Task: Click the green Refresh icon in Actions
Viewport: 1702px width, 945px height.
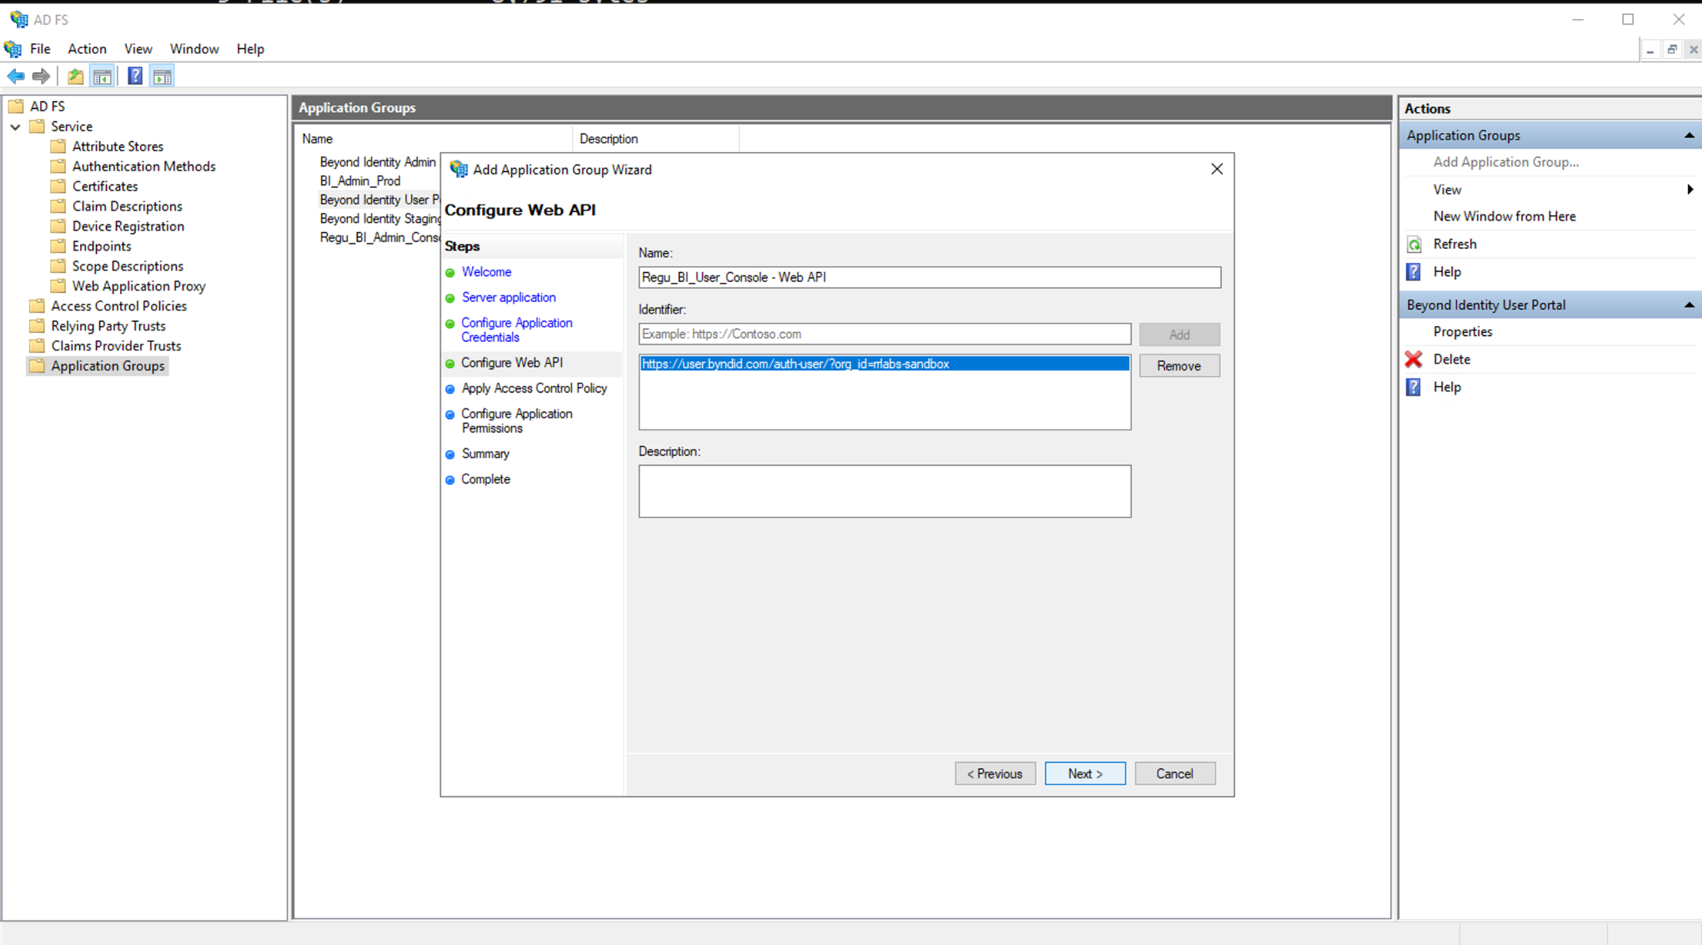Action: coord(1414,244)
